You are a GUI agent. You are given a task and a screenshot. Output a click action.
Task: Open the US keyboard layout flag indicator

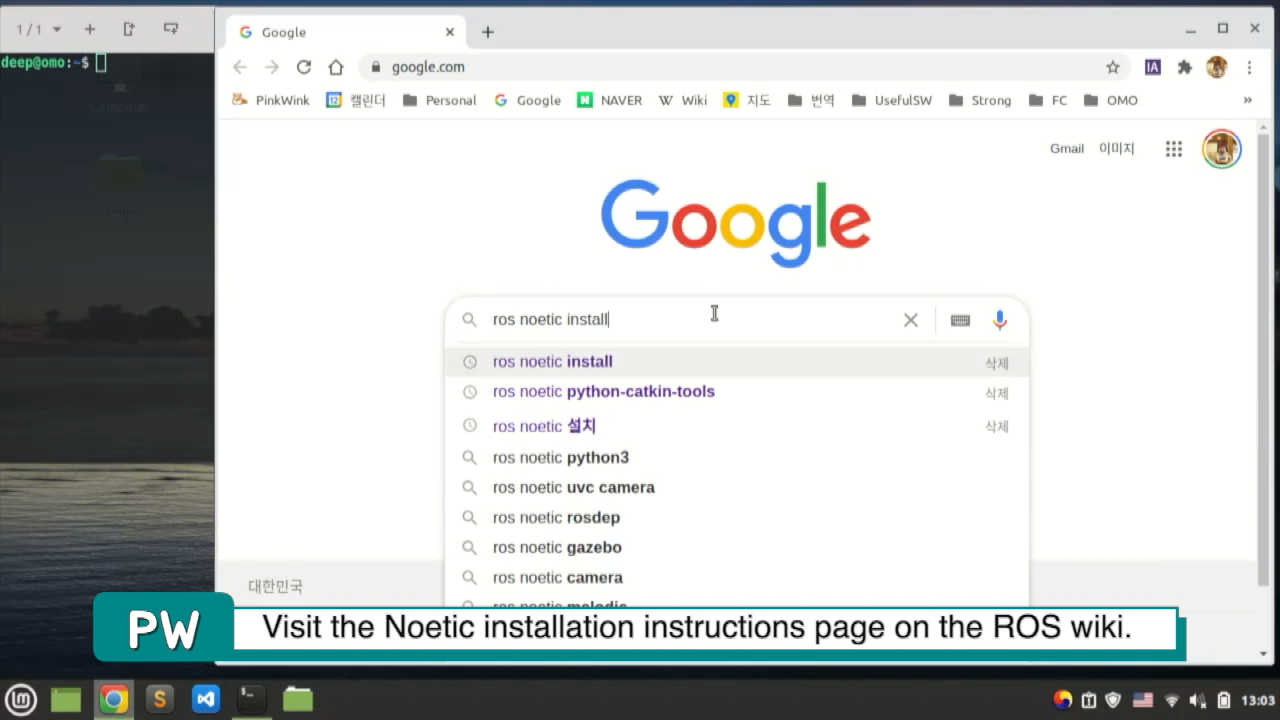tap(1143, 700)
